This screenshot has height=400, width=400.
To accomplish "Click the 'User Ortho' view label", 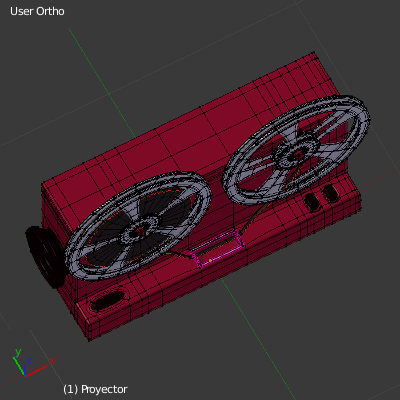I will (37, 11).
